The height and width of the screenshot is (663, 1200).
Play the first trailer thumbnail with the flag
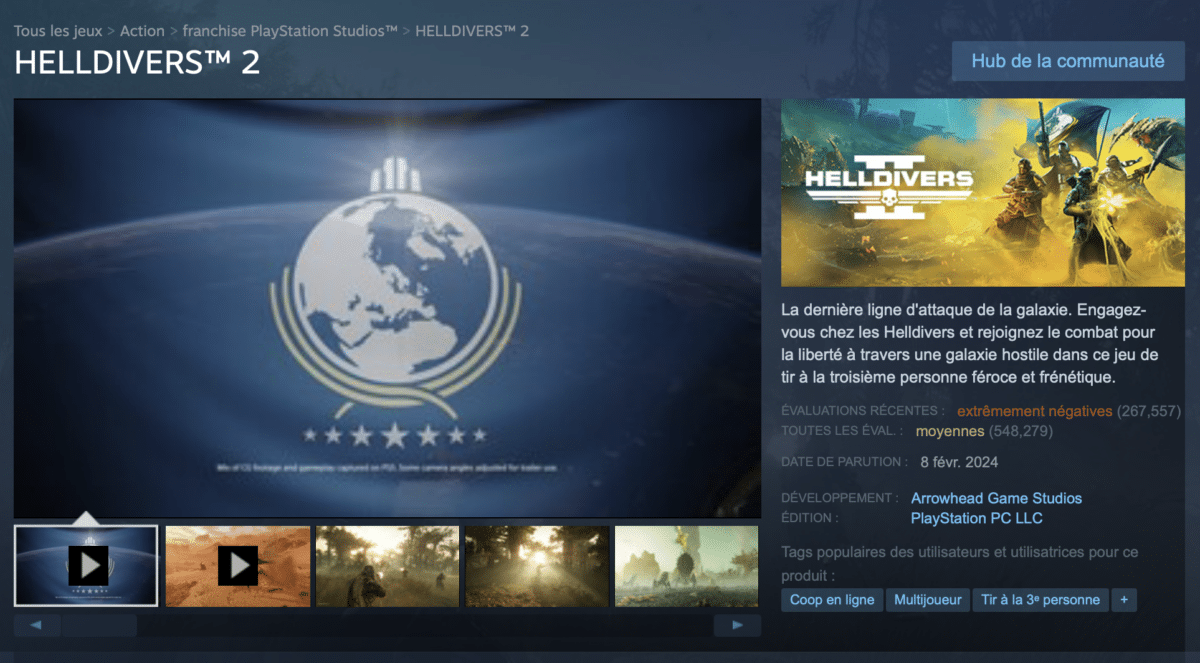coord(86,566)
